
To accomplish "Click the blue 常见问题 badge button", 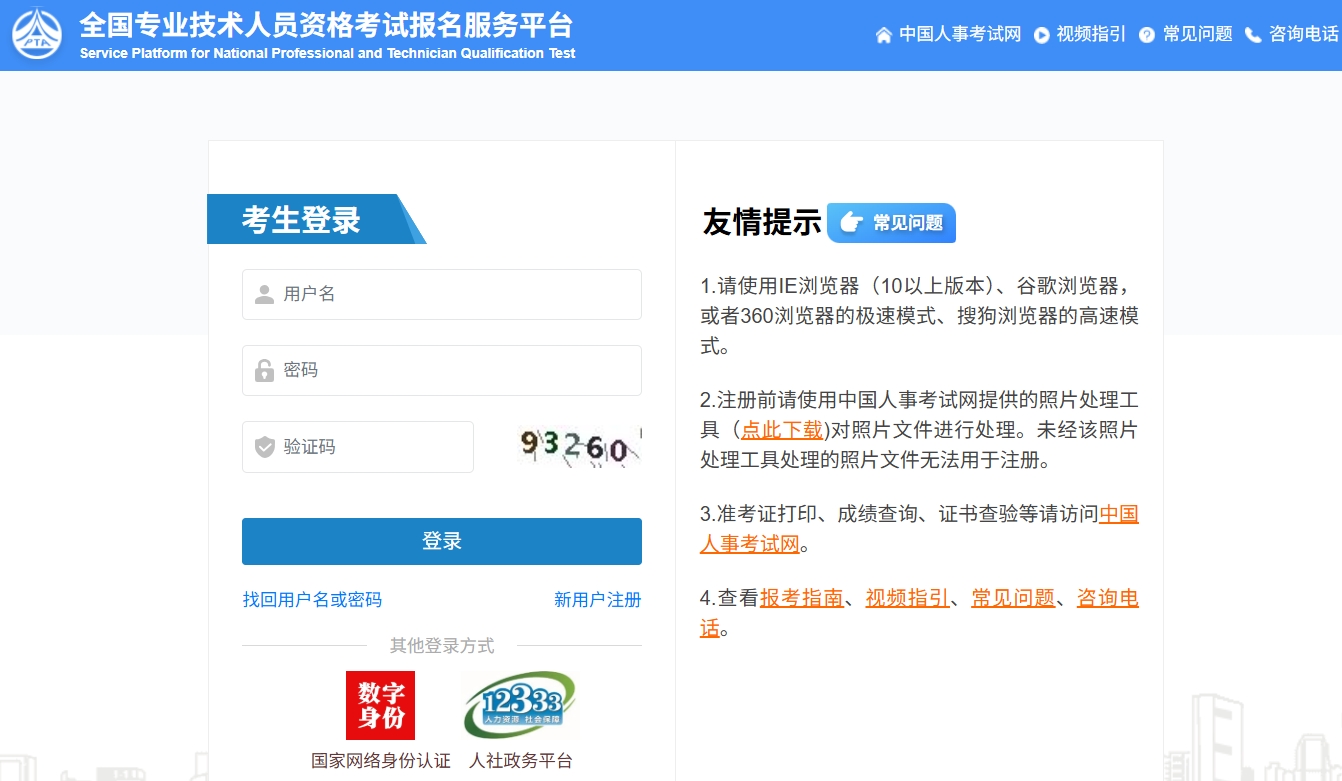I will click(x=891, y=223).
